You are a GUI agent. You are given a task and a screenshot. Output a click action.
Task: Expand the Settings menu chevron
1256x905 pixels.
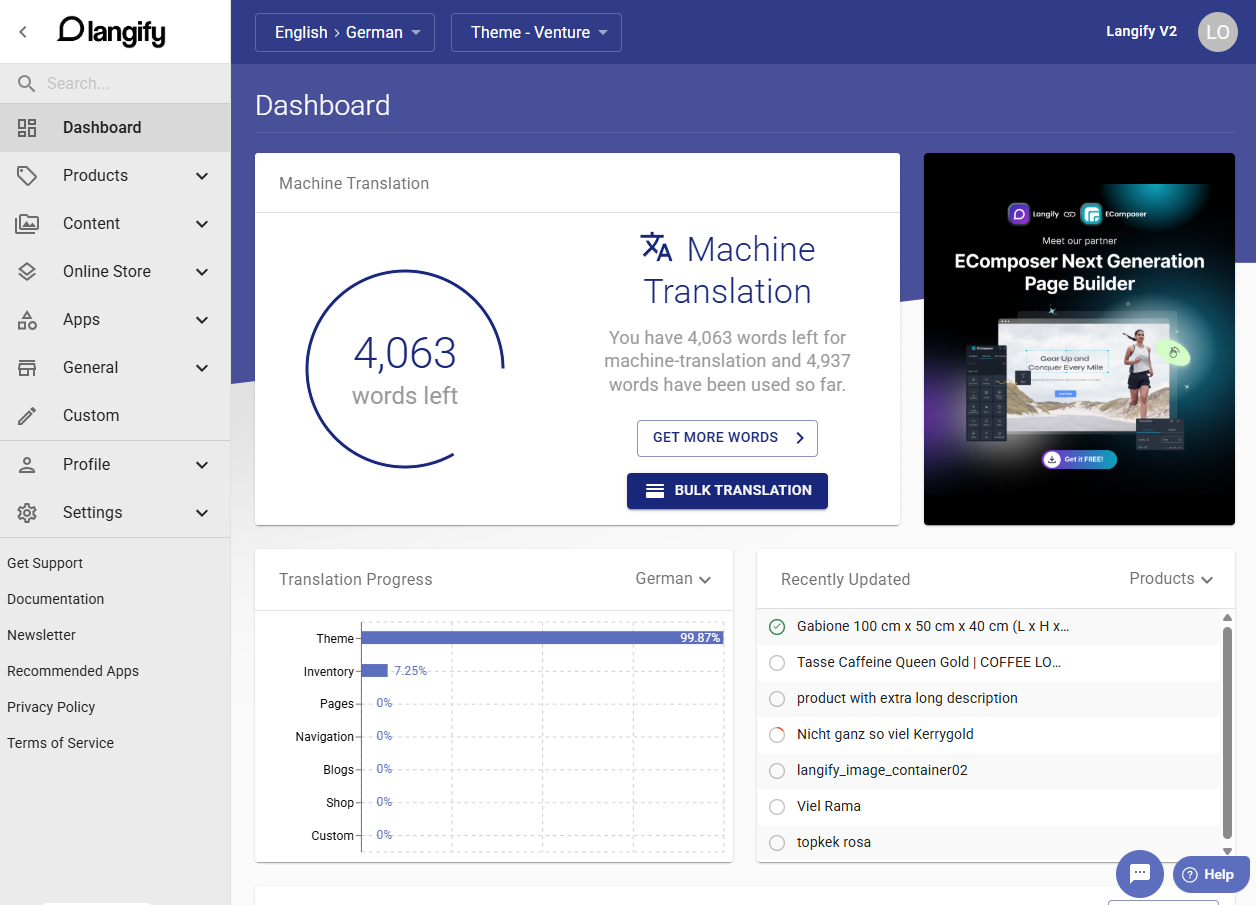202,513
